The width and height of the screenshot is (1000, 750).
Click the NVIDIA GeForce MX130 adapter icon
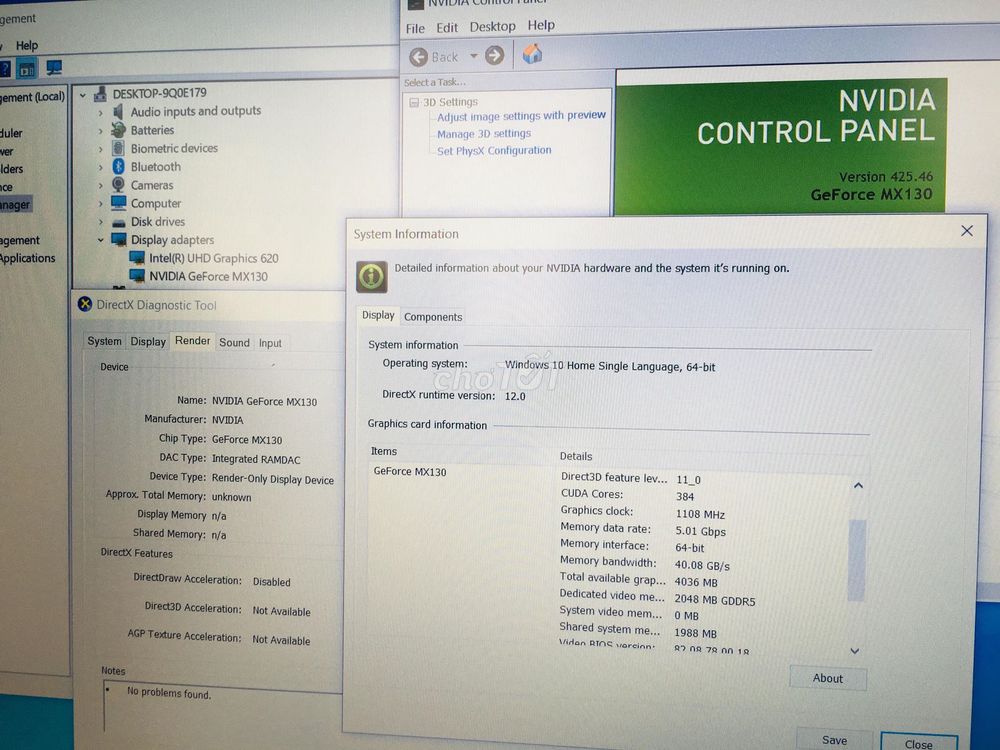137,276
